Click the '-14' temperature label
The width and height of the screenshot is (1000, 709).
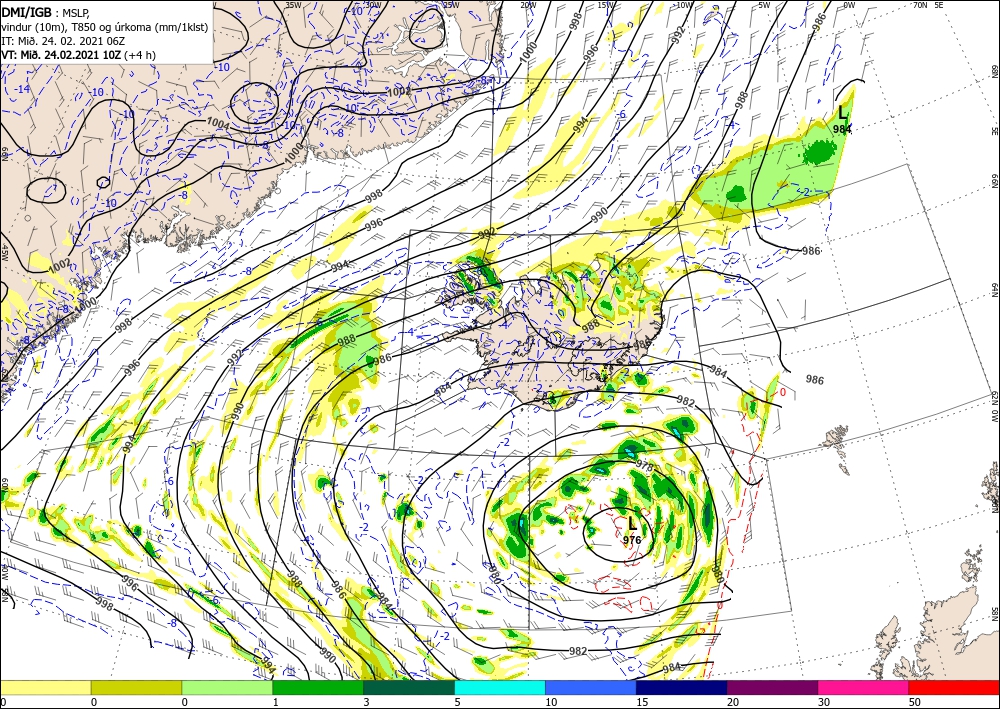point(23,89)
